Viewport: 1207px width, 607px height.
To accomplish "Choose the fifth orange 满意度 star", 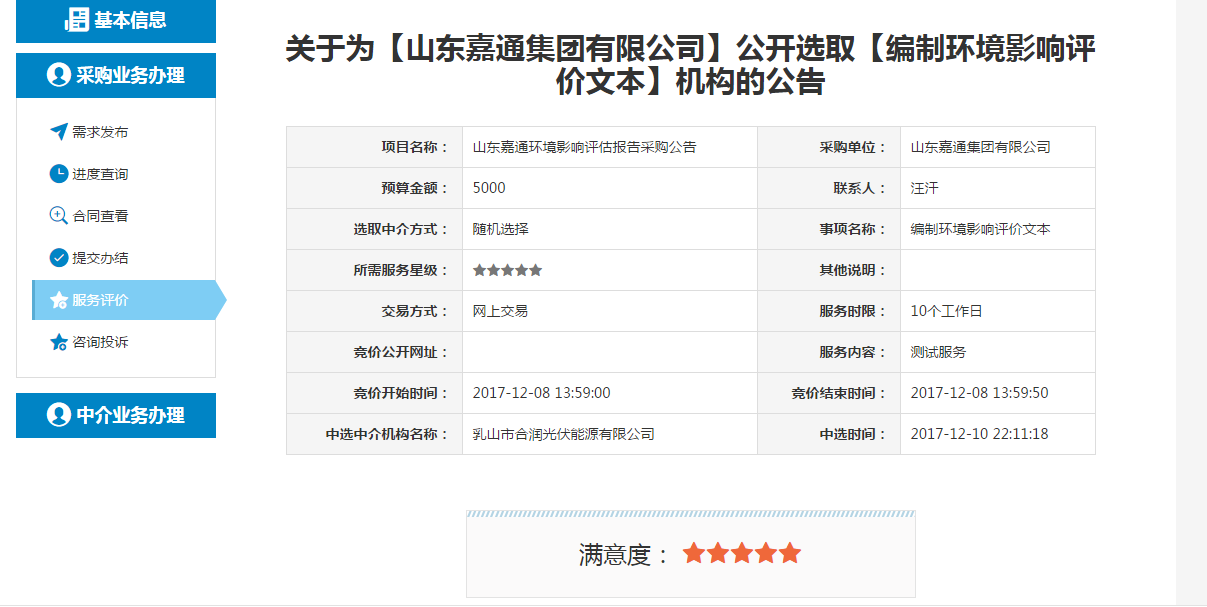I will [790, 554].
